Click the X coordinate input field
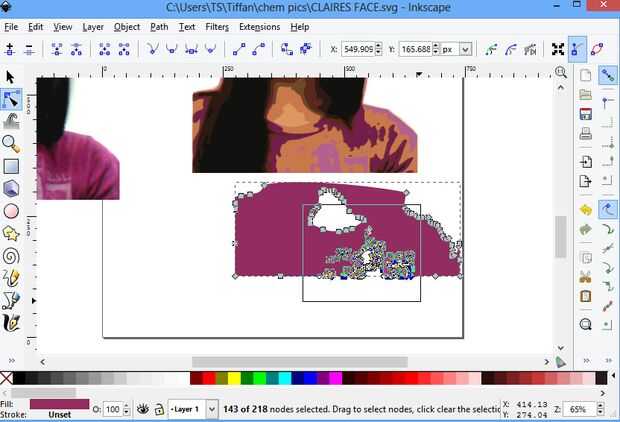 358,49
